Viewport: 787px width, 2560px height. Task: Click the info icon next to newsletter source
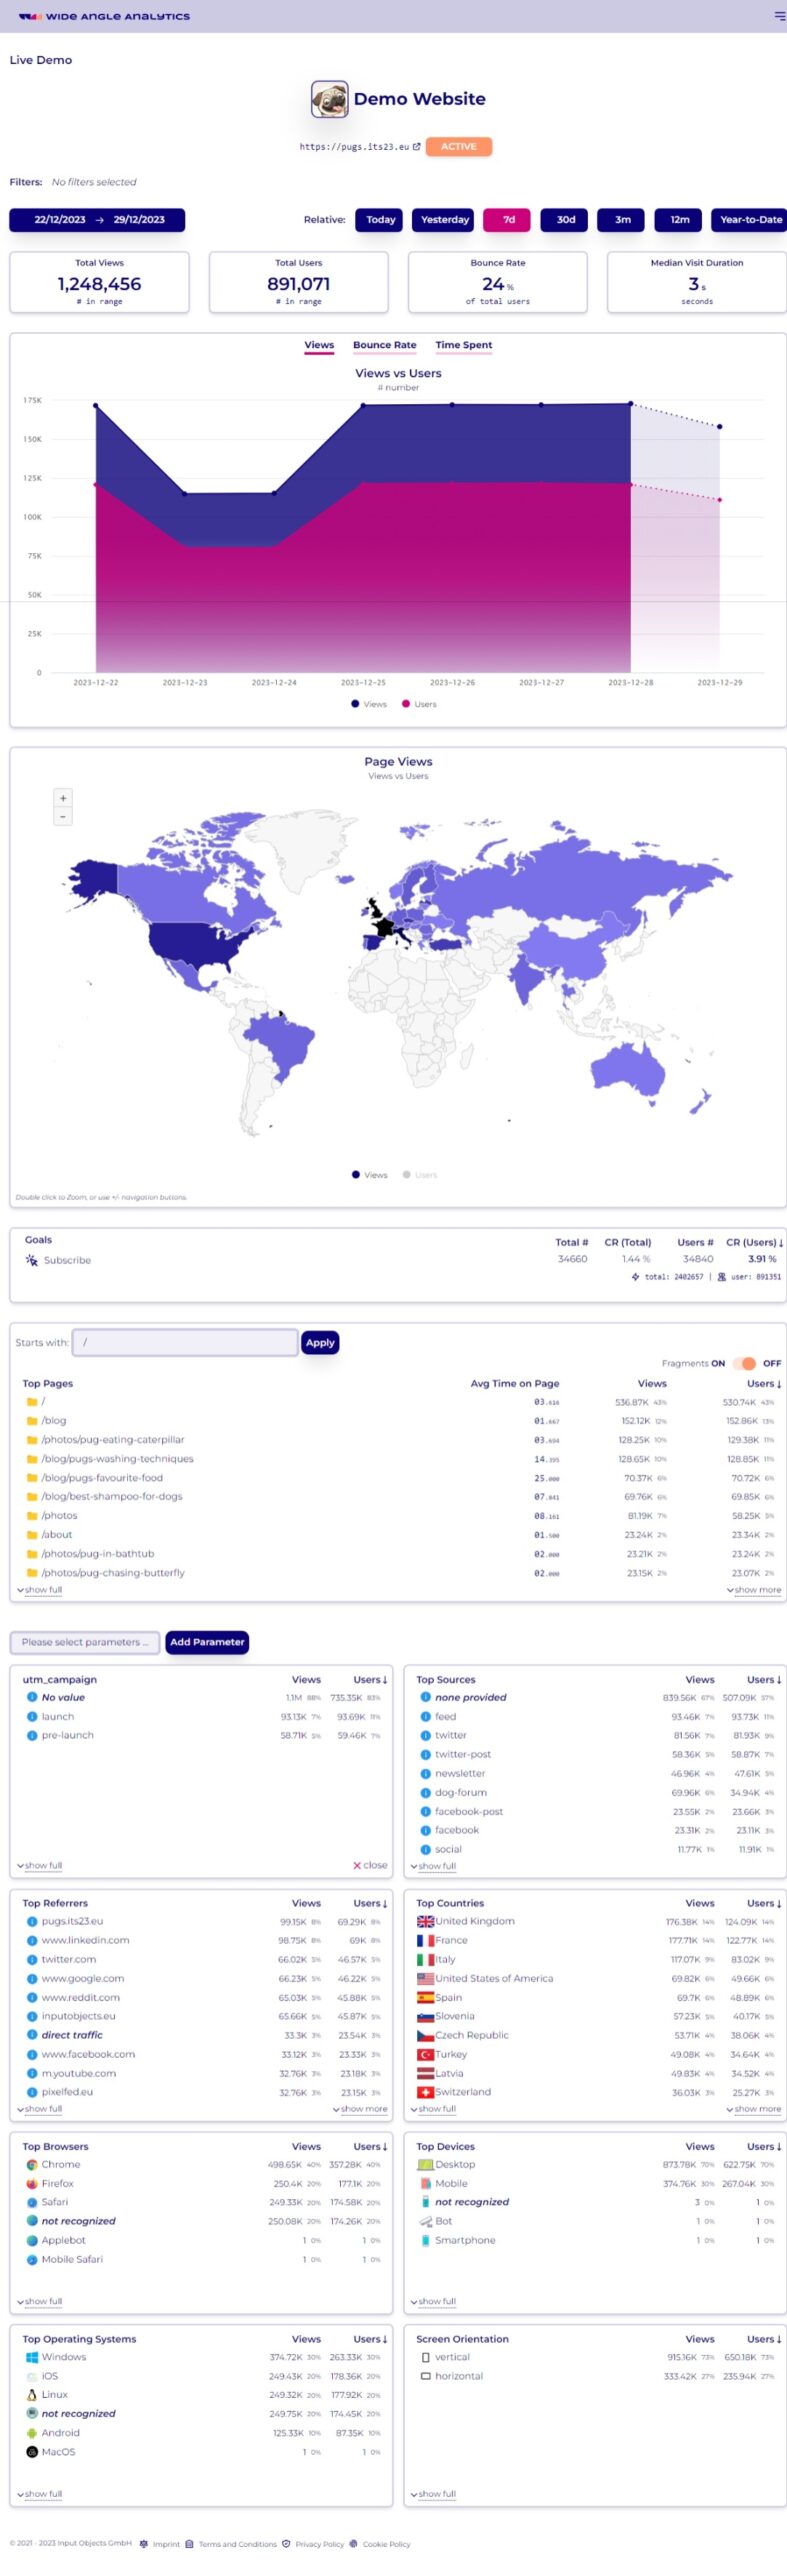click(x=426, y=1773)
